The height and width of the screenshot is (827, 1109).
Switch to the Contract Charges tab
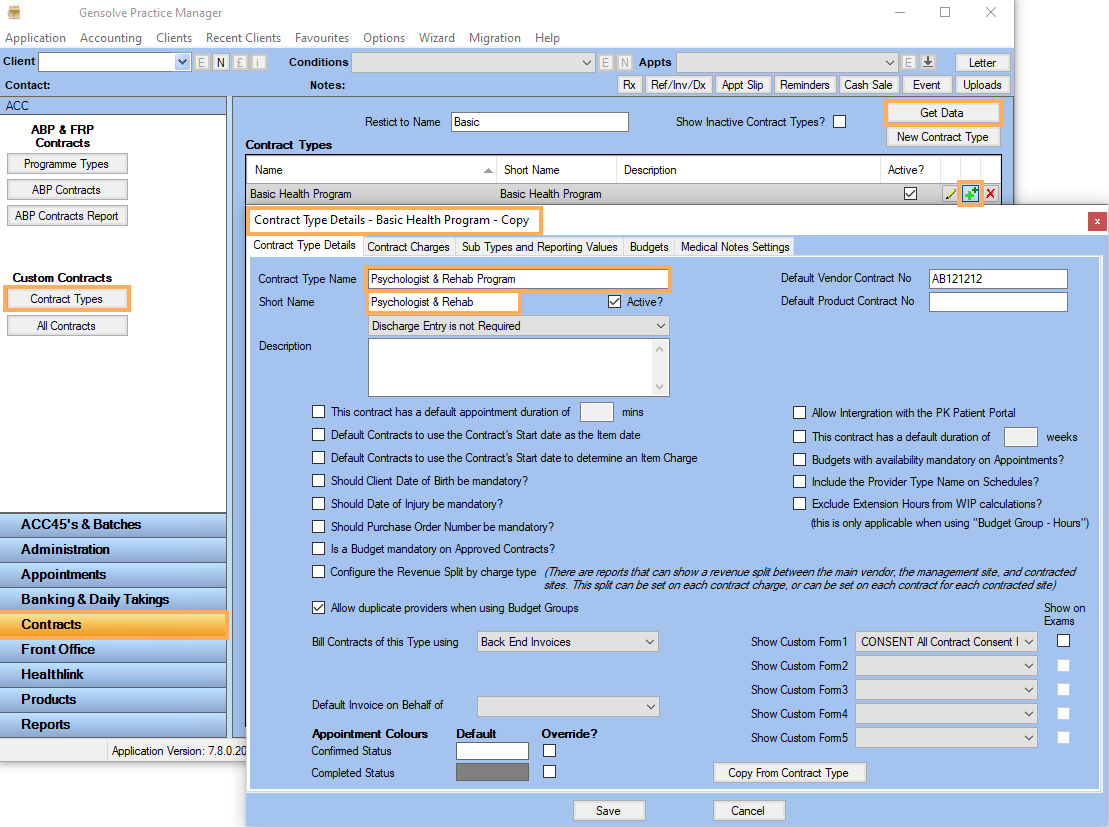[408, 247]
